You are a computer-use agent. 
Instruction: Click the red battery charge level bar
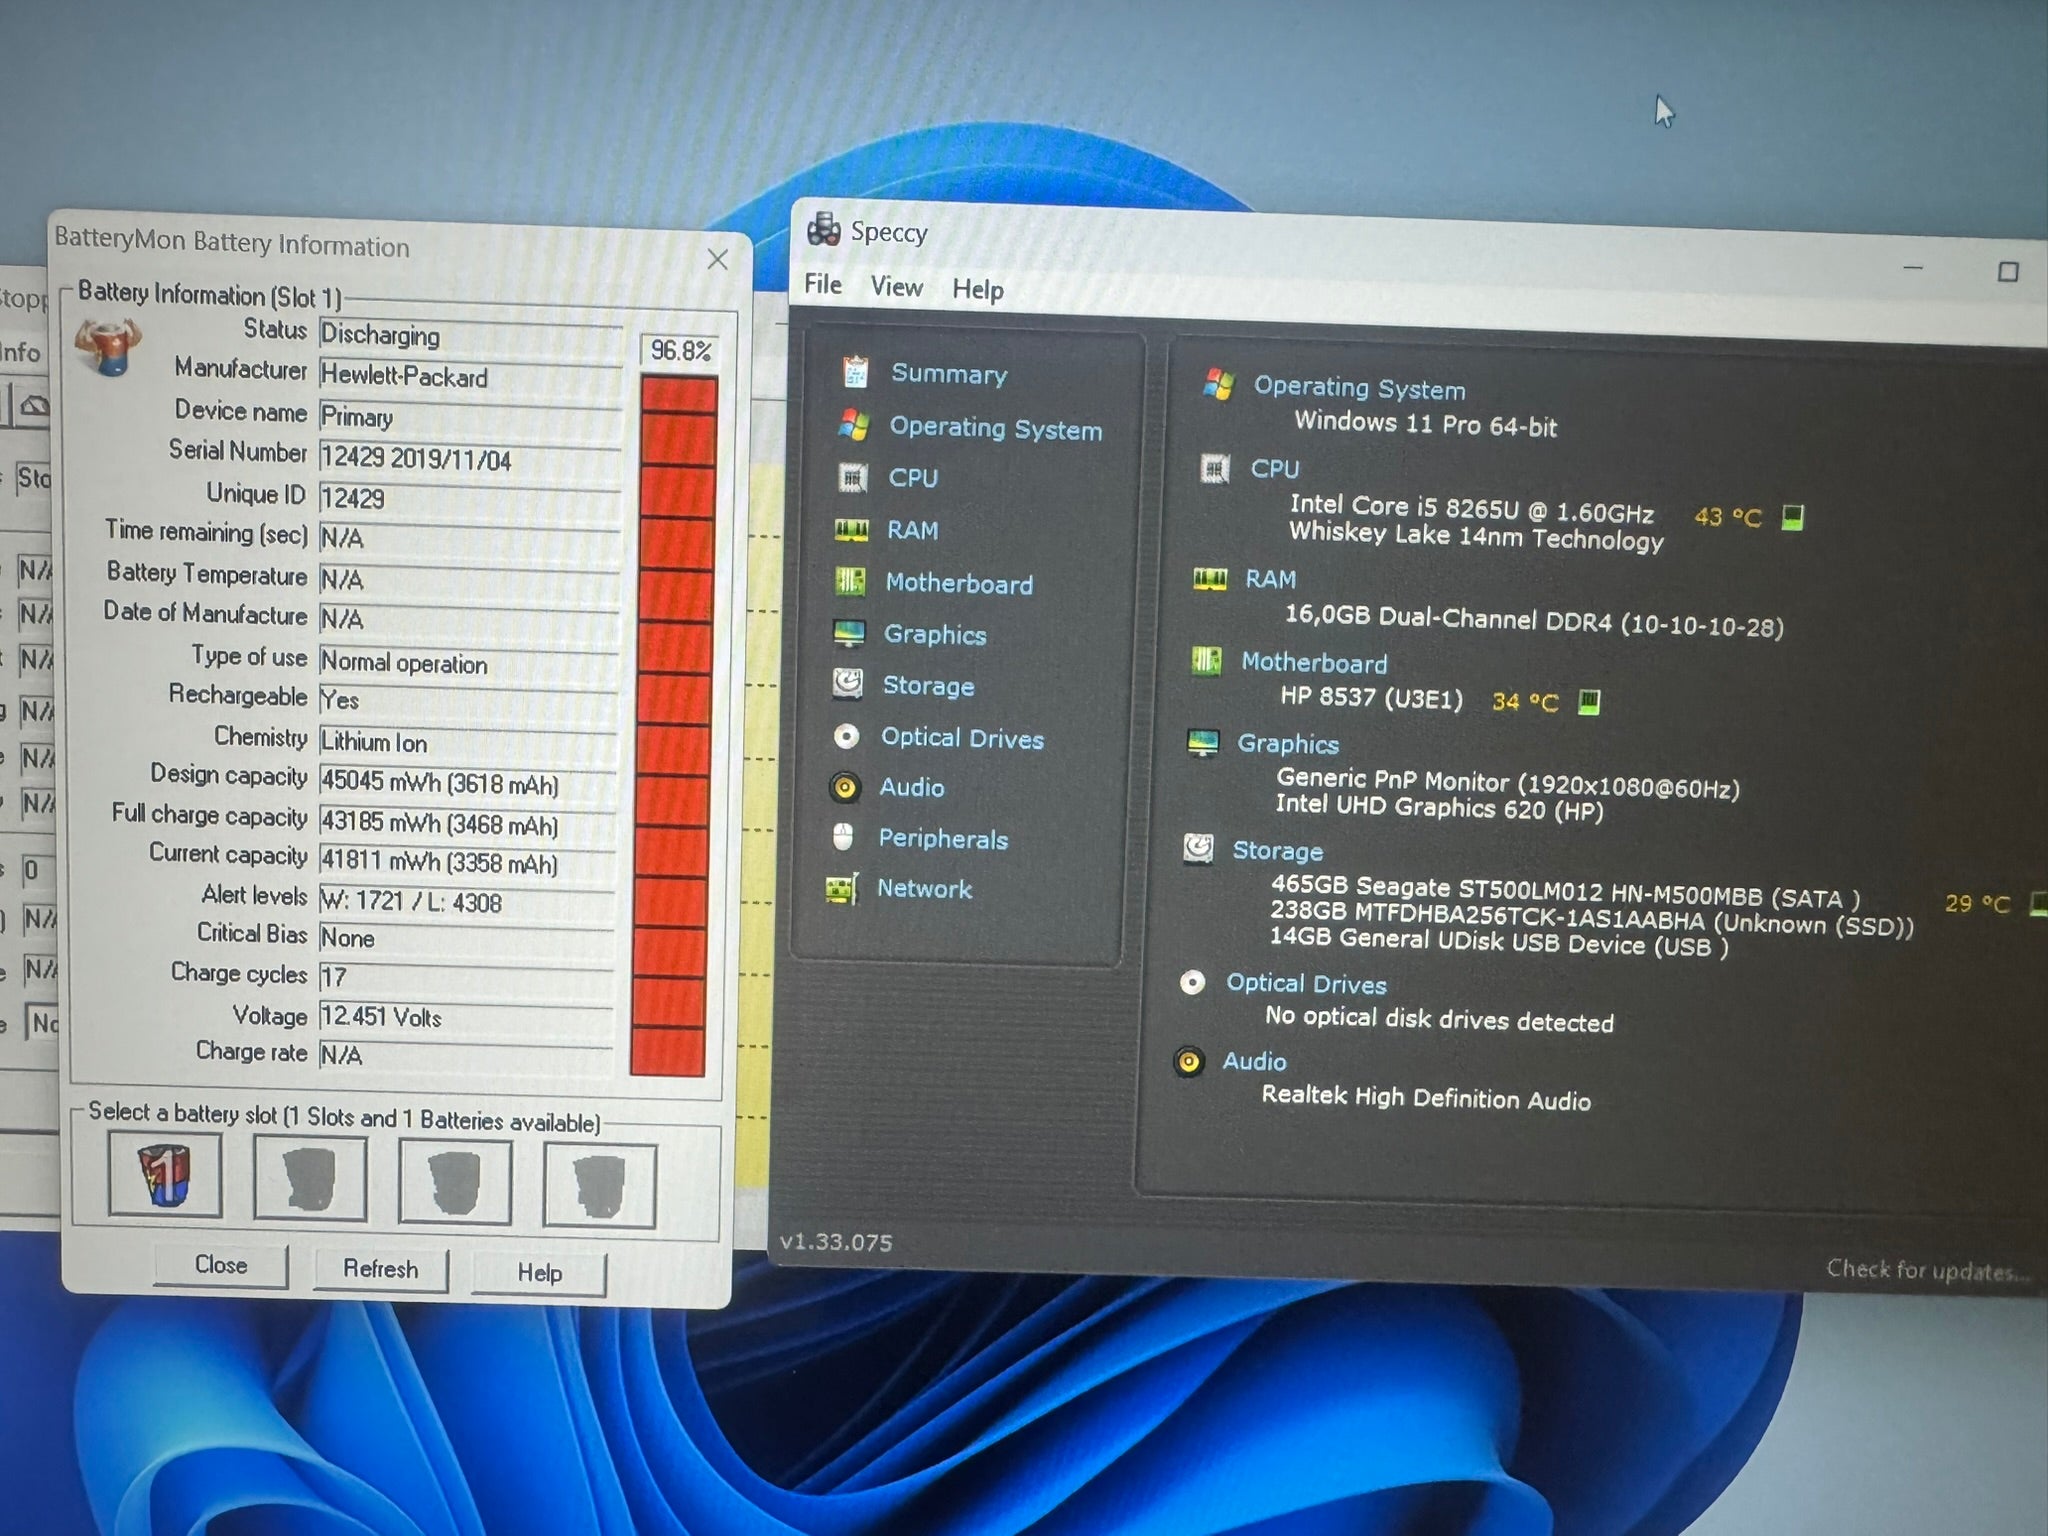point(676,725)
